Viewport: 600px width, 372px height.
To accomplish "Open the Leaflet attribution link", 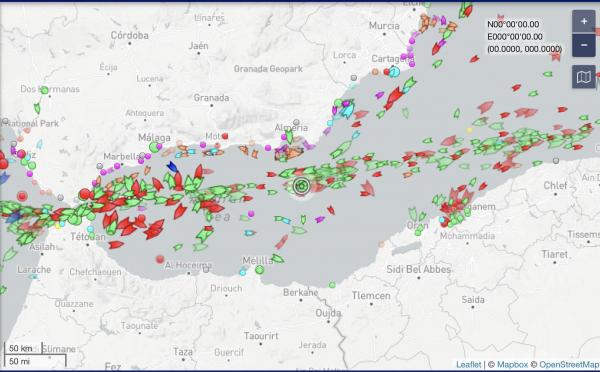I will [468, 364].
